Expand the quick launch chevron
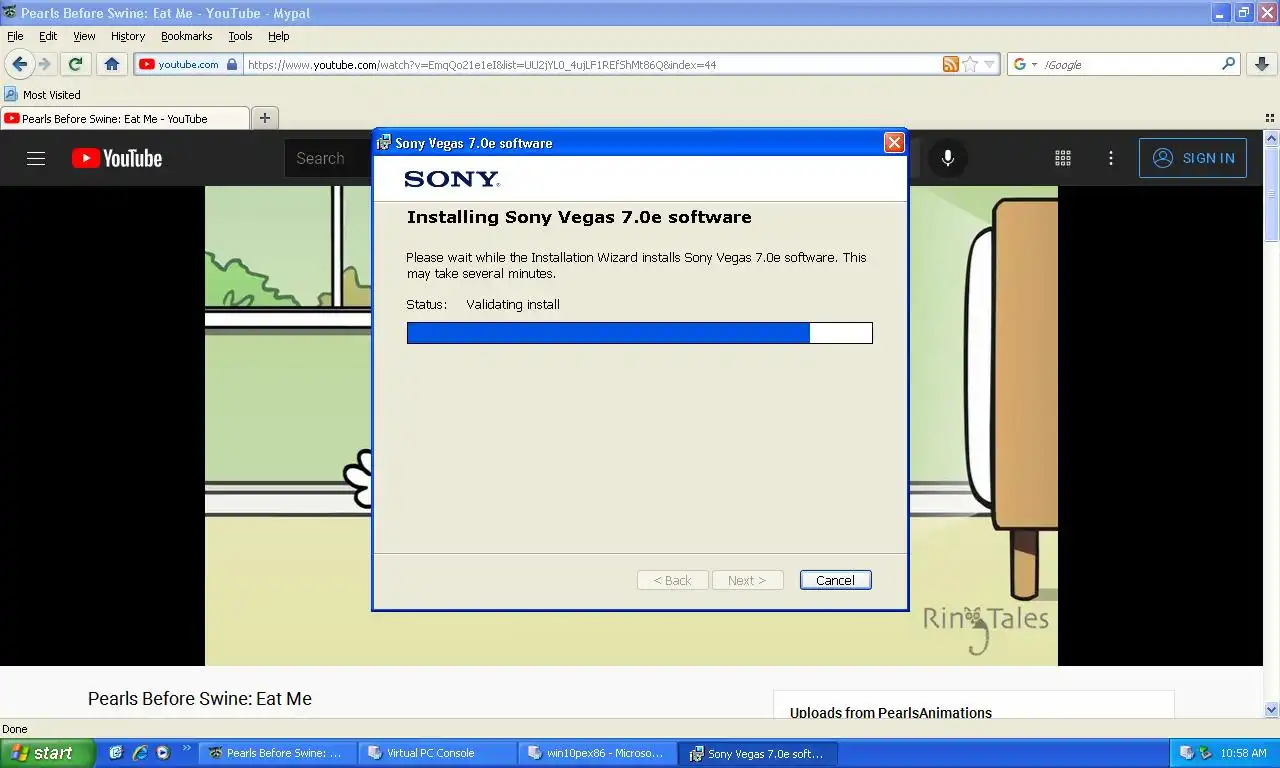The width and height of the screenshot is (1280, 768). coord(186,748)
